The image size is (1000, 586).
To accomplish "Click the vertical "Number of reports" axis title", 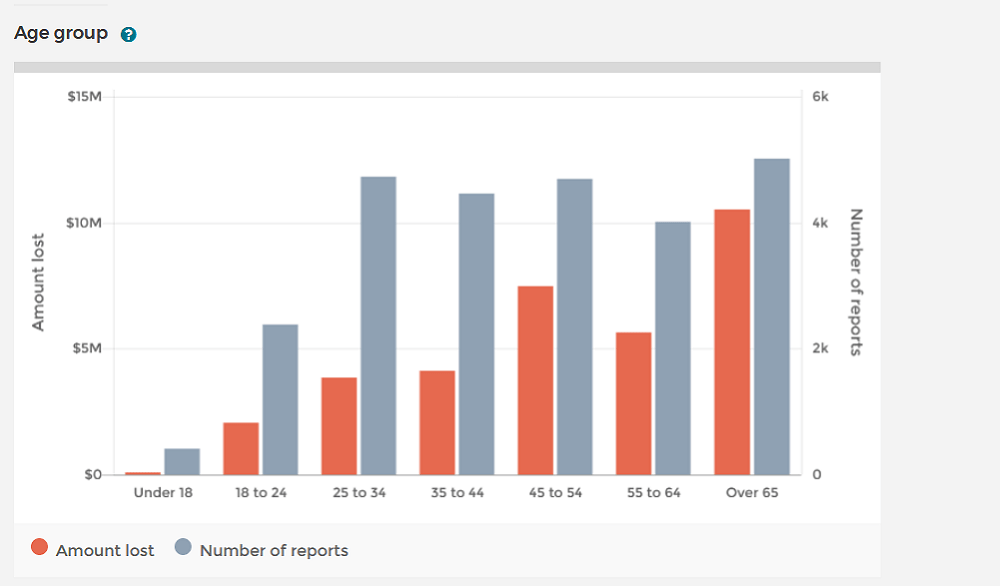I will pyautogui.click(x=857, y=282).
